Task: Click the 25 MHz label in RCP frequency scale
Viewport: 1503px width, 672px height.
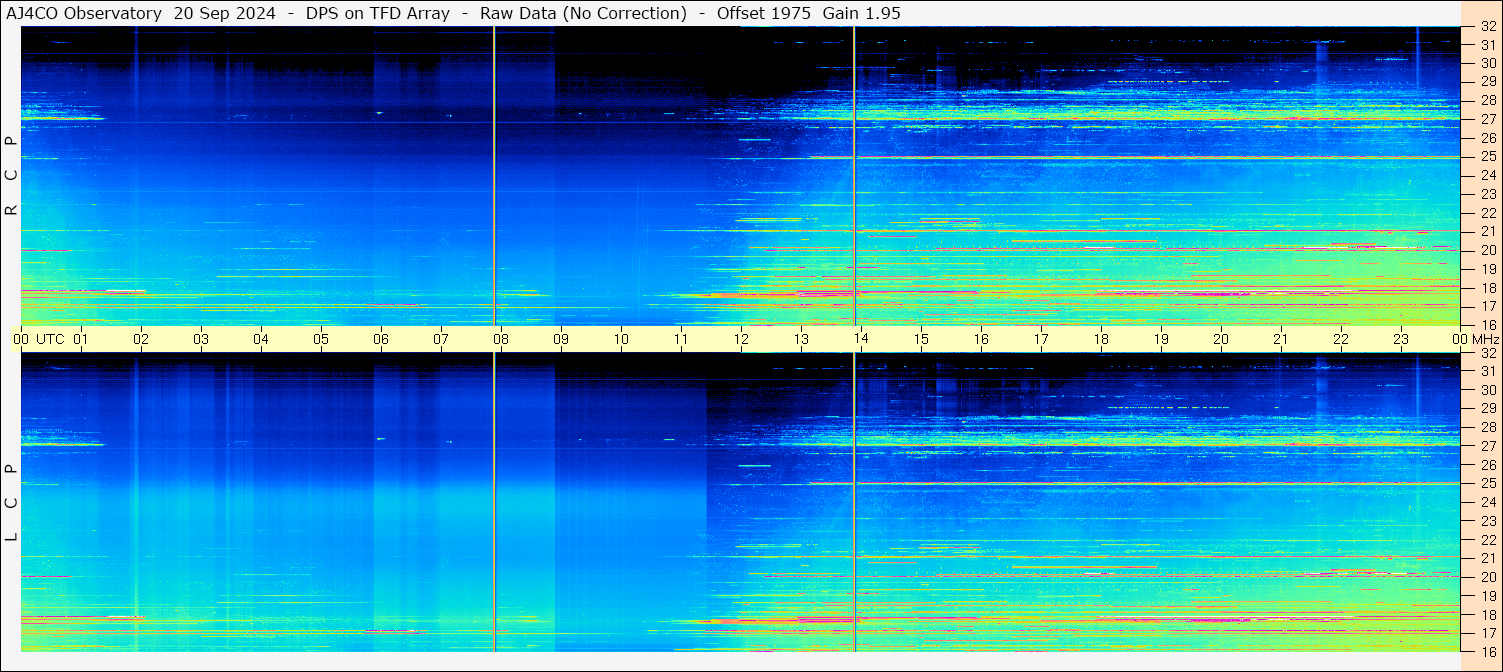Action: (1488, 156)
